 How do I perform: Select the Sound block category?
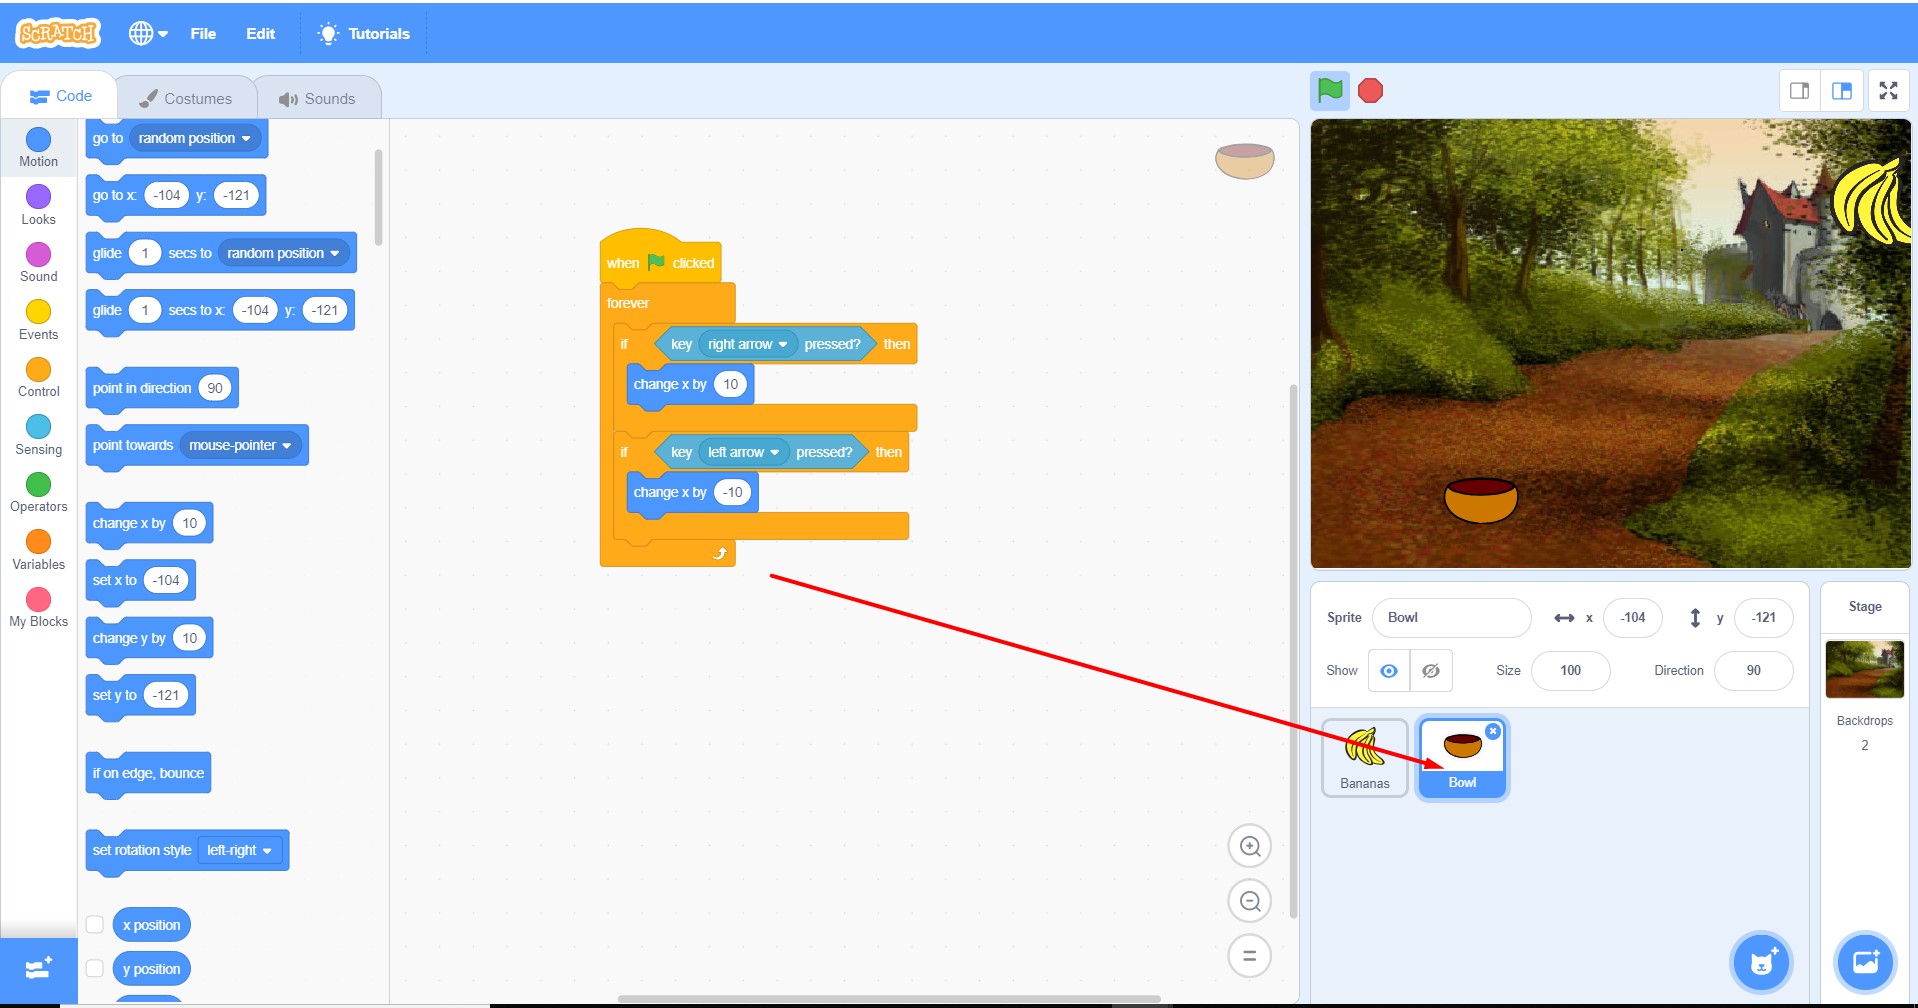(x=38, y=262)
